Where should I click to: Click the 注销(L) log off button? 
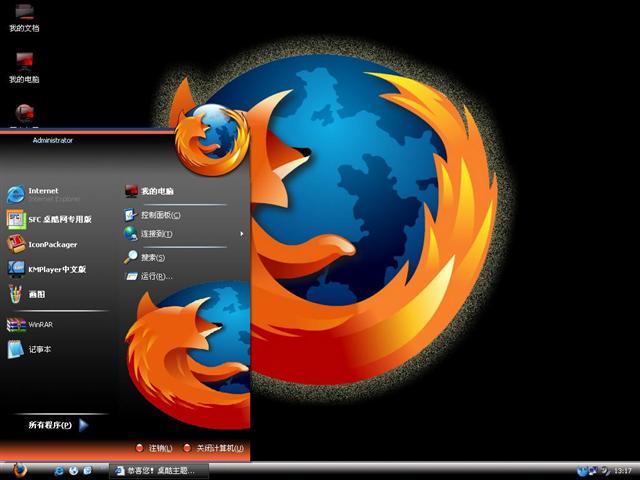154,448
